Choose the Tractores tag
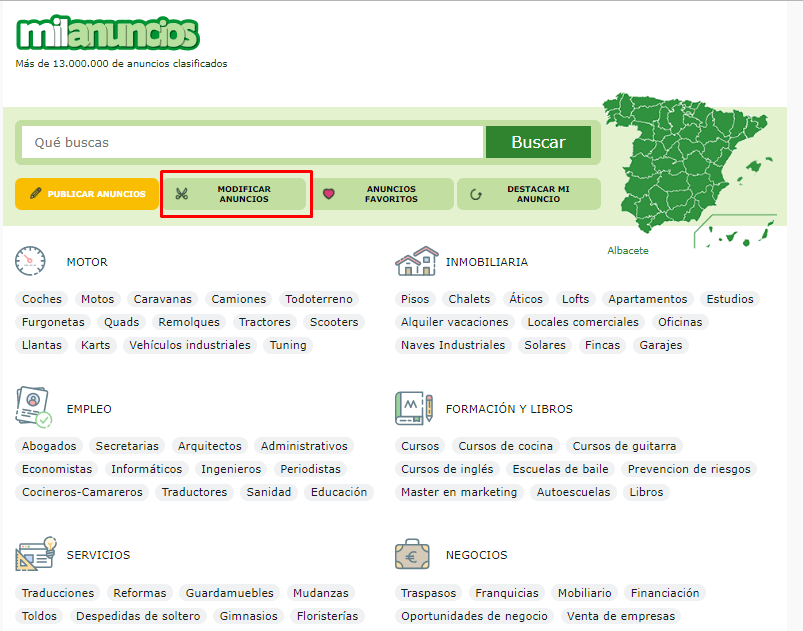 [264, 322]
